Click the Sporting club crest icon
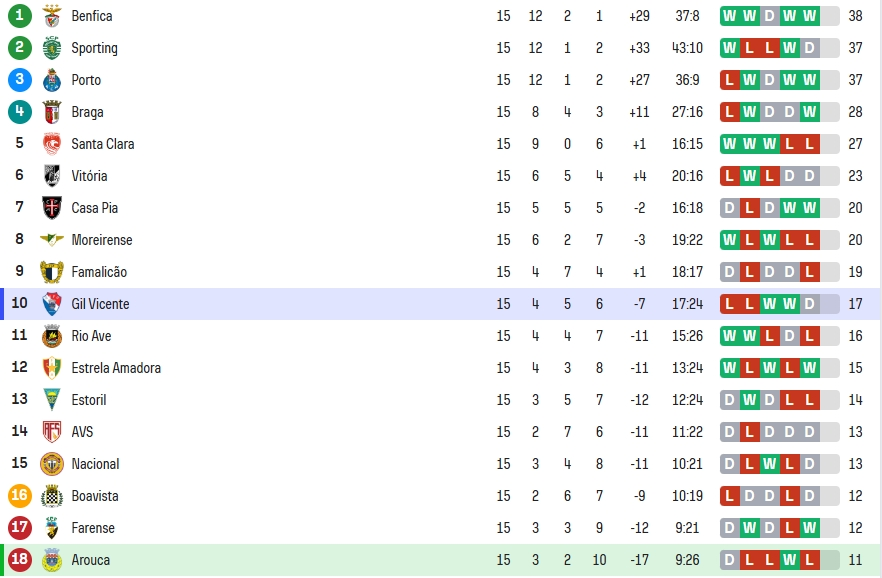Image resolution: width=882 pixels, height=578 pixels. pos(52,48)
